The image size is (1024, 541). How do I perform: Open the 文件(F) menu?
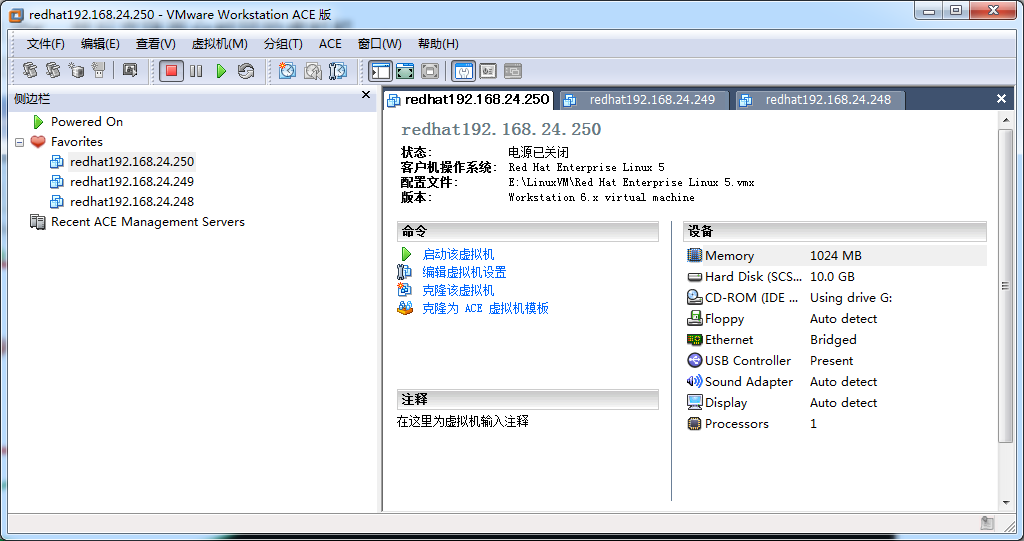tap(46, 44)
